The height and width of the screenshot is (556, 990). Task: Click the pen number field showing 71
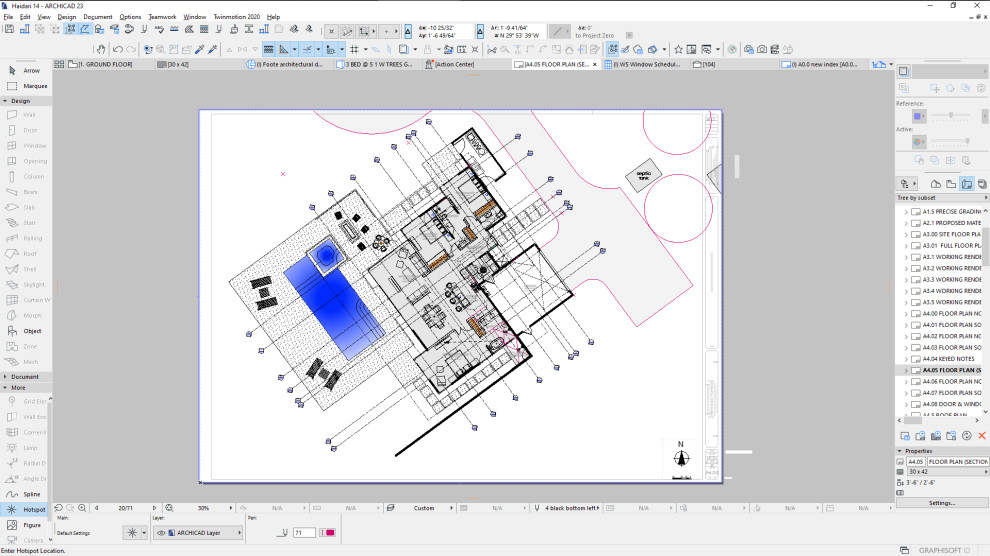tap(304, 533)
